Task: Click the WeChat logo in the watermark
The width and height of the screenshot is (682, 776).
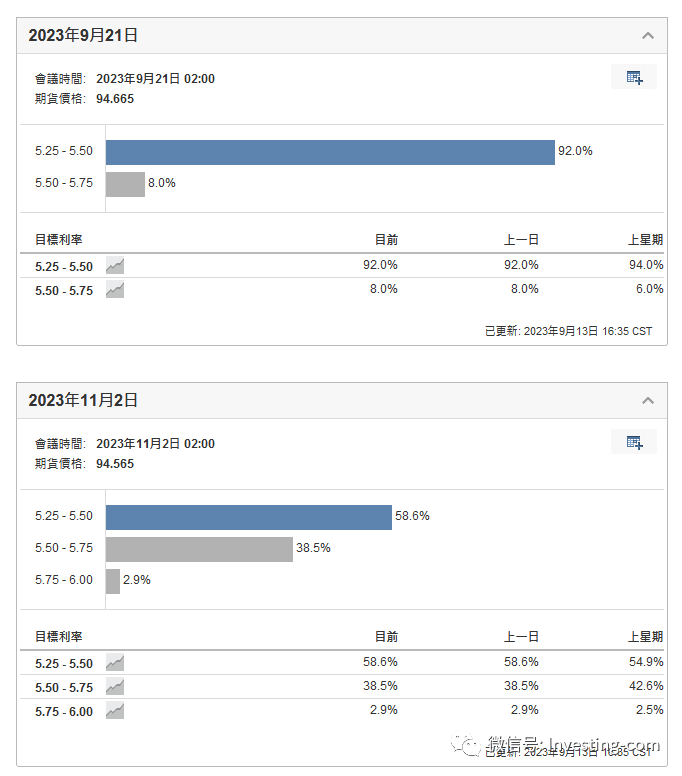Action: pyautogui.click(x=467, y=745)
